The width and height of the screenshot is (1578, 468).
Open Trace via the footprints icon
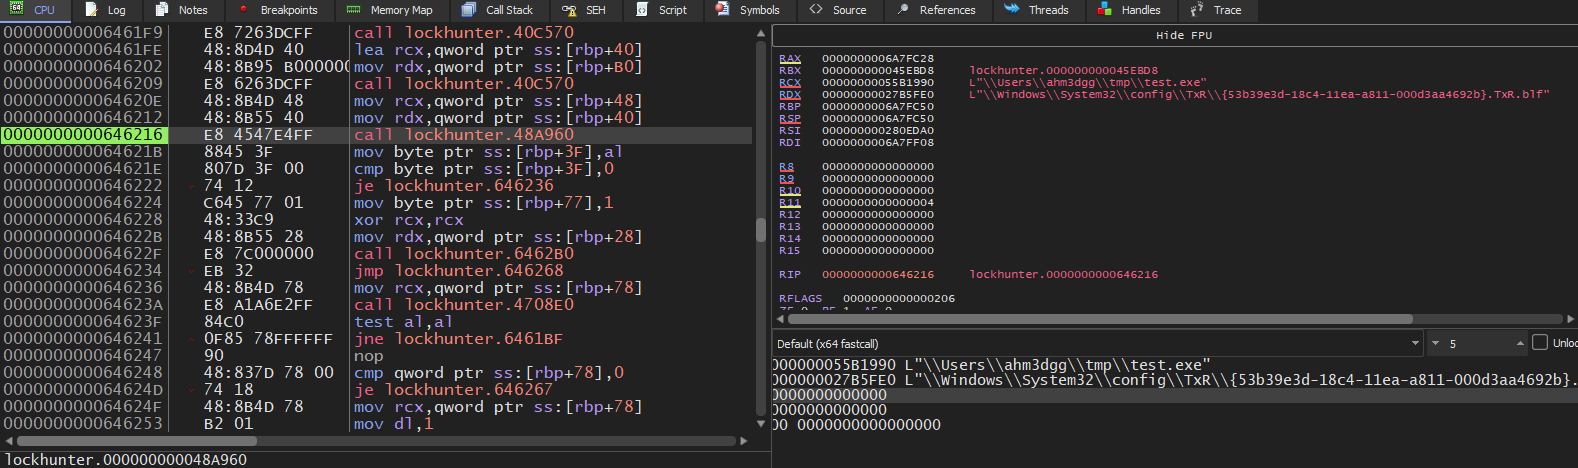[1197, 10]
